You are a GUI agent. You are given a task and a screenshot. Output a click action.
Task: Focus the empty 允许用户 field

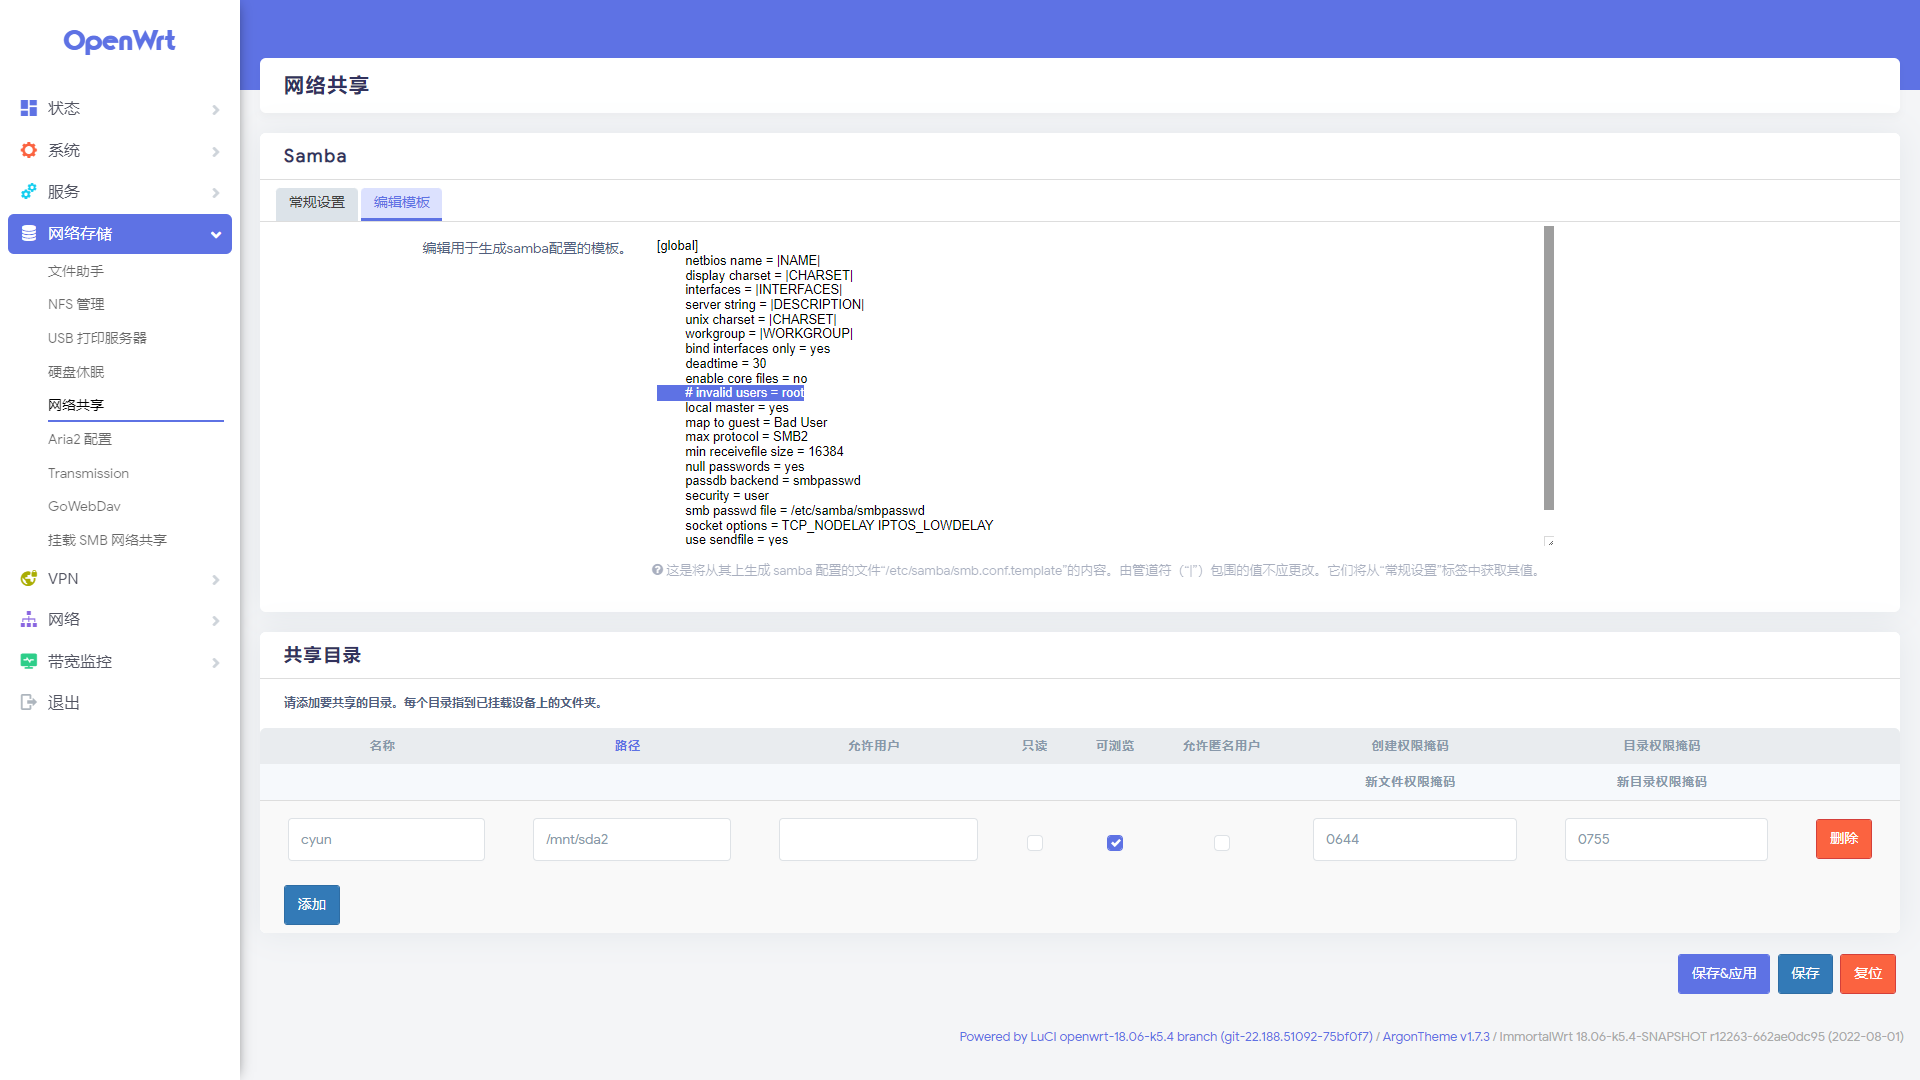(878, 840)
